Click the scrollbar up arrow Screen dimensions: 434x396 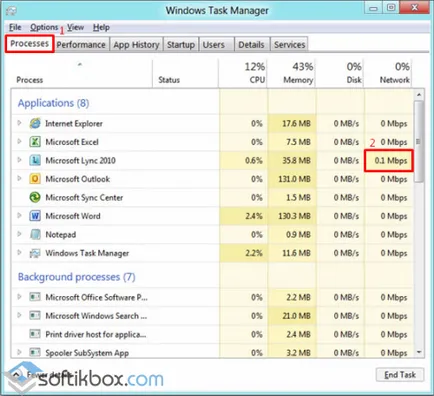419,95
